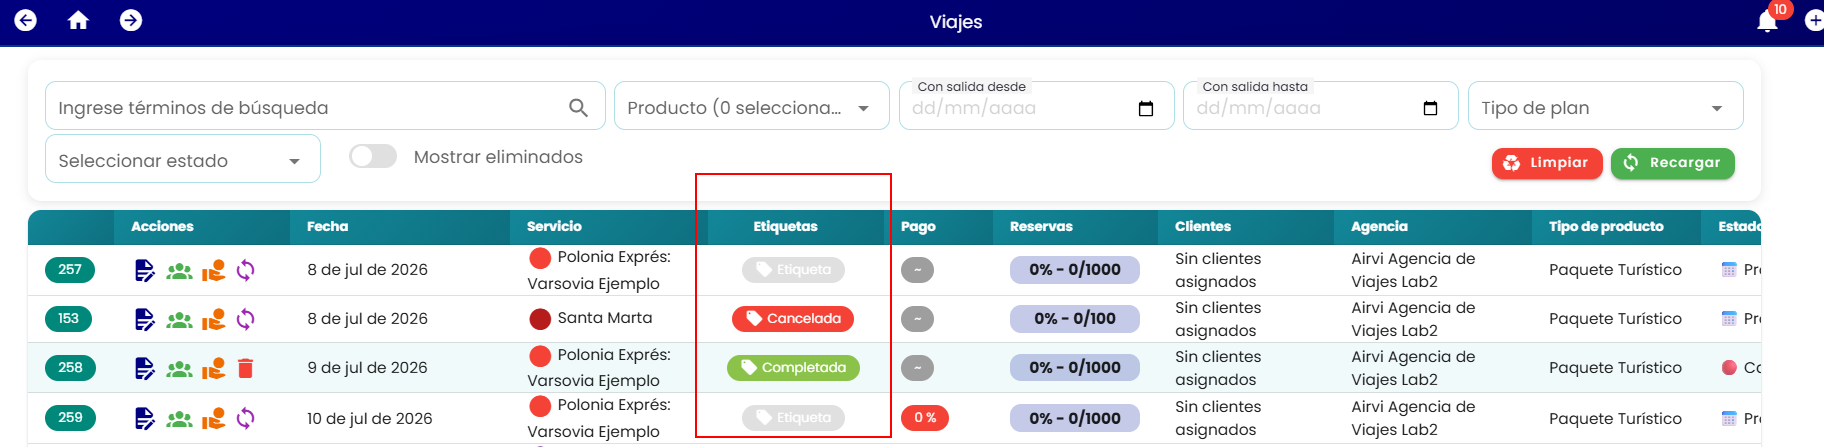1824x447 pixels.
Task: Open notifications bell with badge 10
Action: pyautogui.click(x=1768, y=21)
